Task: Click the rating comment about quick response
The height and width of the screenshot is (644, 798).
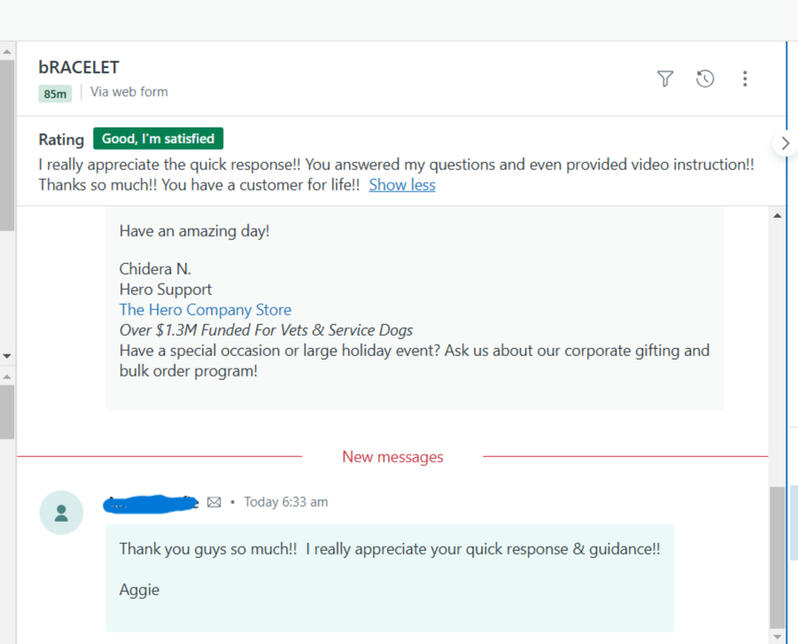Action: click(396, 175)
